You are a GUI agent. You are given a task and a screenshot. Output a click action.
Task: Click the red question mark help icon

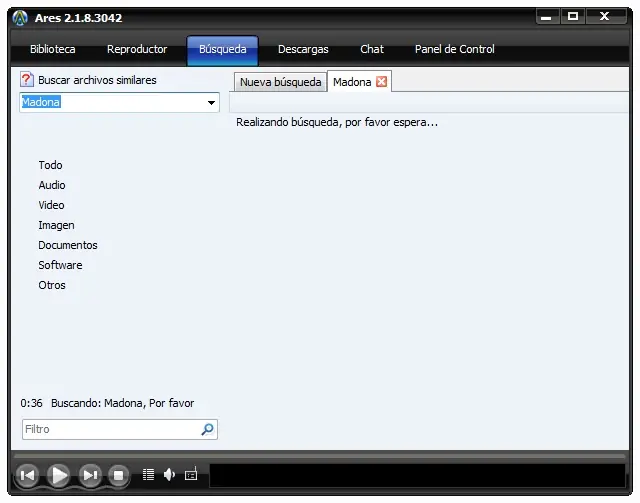click(27, 80)
